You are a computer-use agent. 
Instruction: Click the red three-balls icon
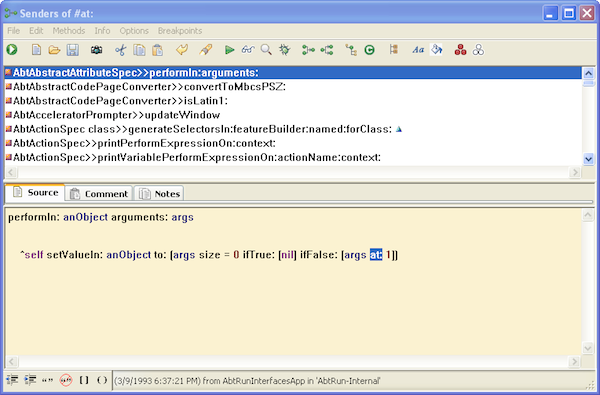tap(460, 50)
